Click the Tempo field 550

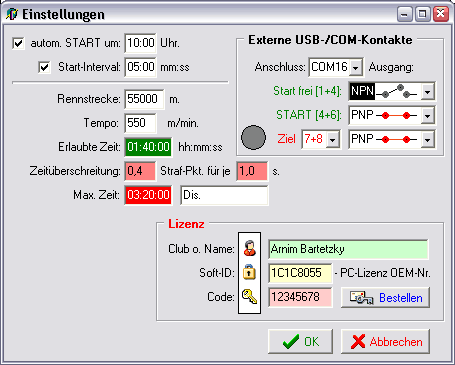[x=140, y=123]
